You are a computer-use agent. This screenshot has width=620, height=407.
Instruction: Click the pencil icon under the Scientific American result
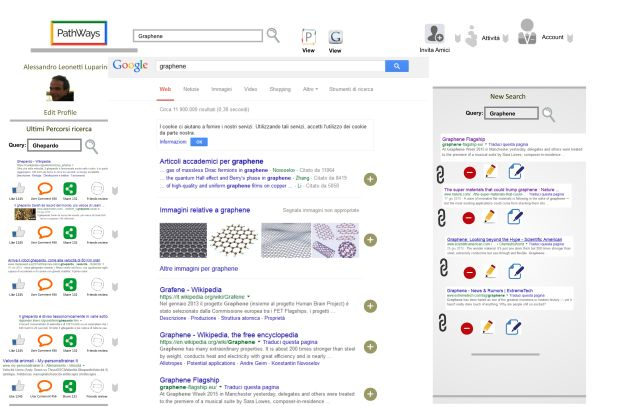pyautogui.click(x=490, y=271)
